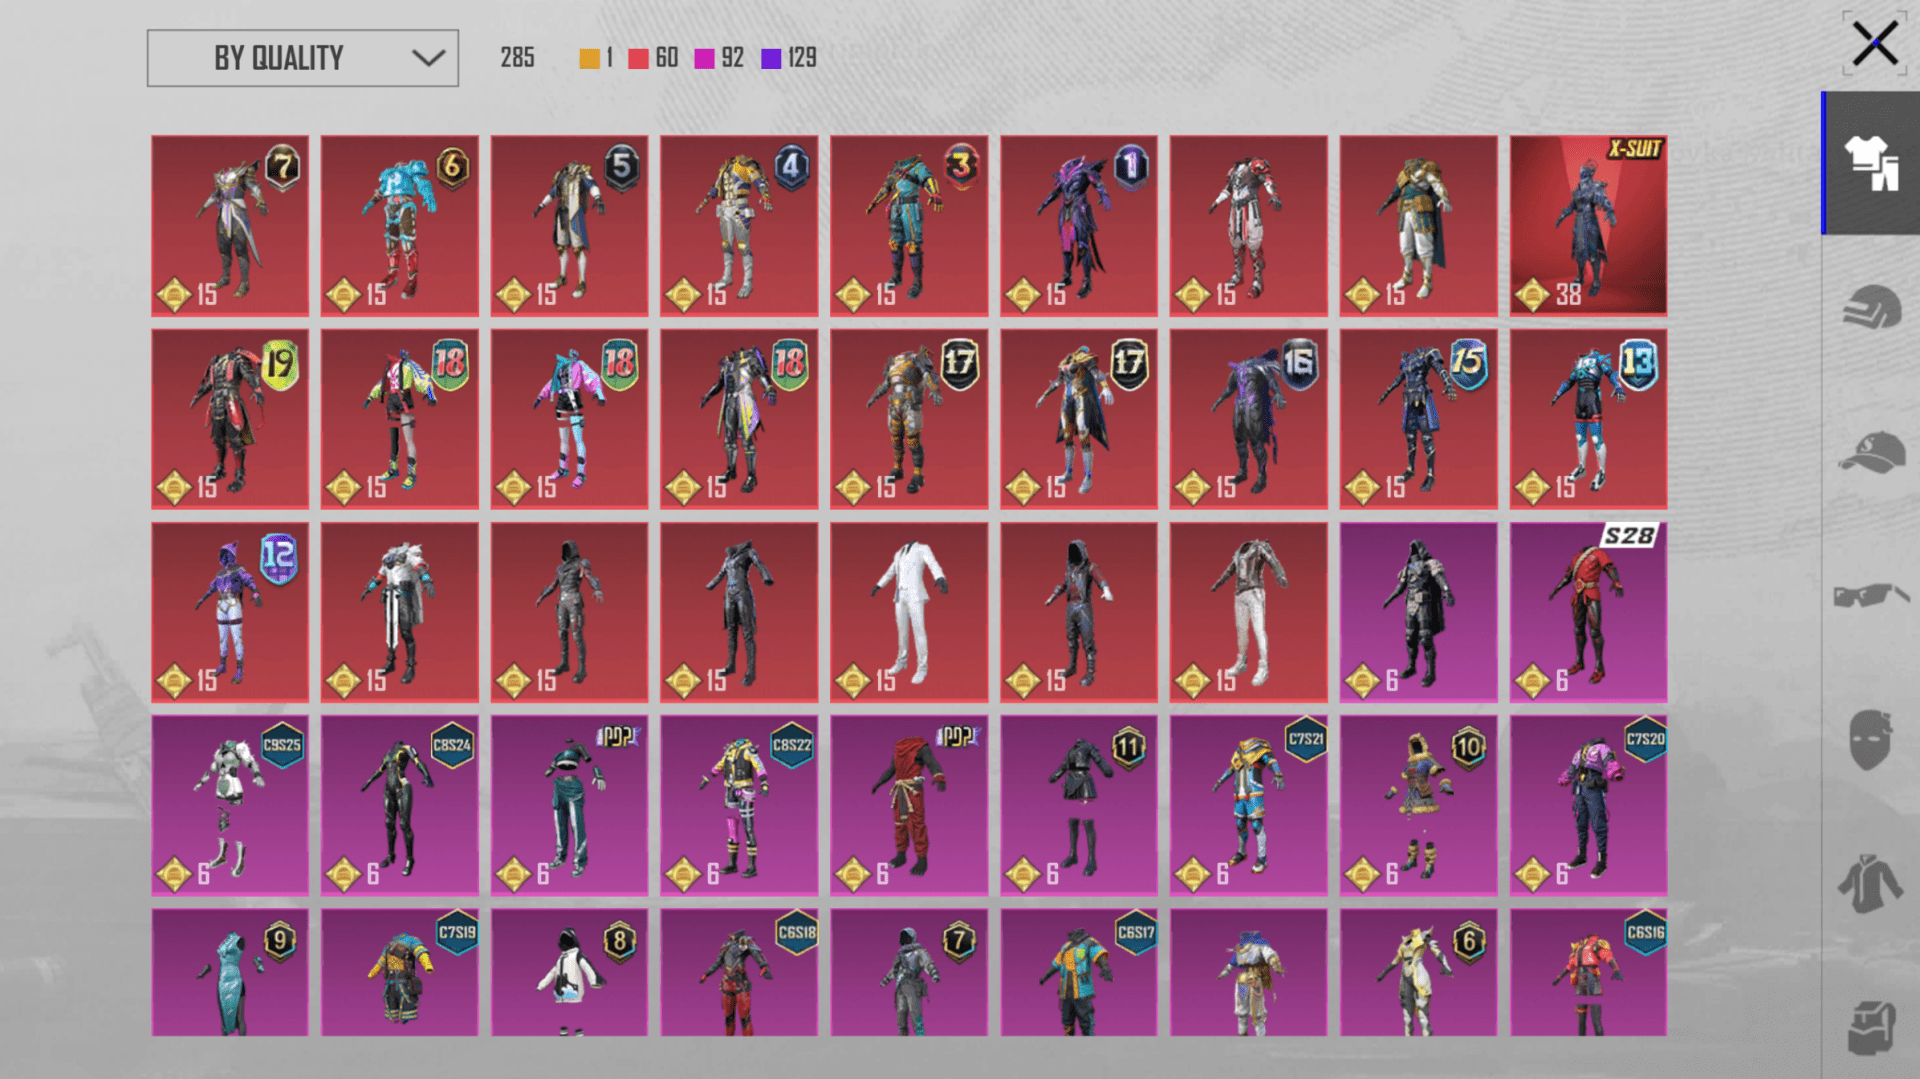Click the dropdown chevron arrow
Screen dimensions: 1920x1079
click(x=428, y=58)
